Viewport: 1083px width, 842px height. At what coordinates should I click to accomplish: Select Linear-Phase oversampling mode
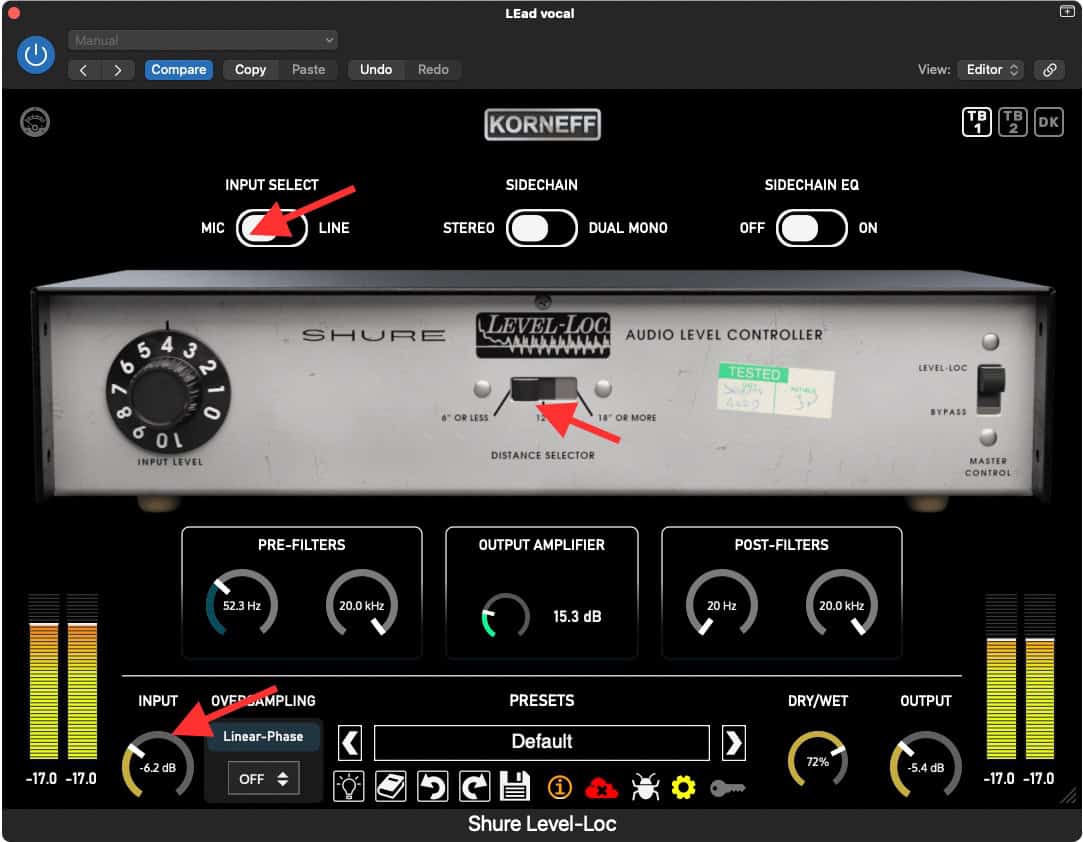pos(263,737)
